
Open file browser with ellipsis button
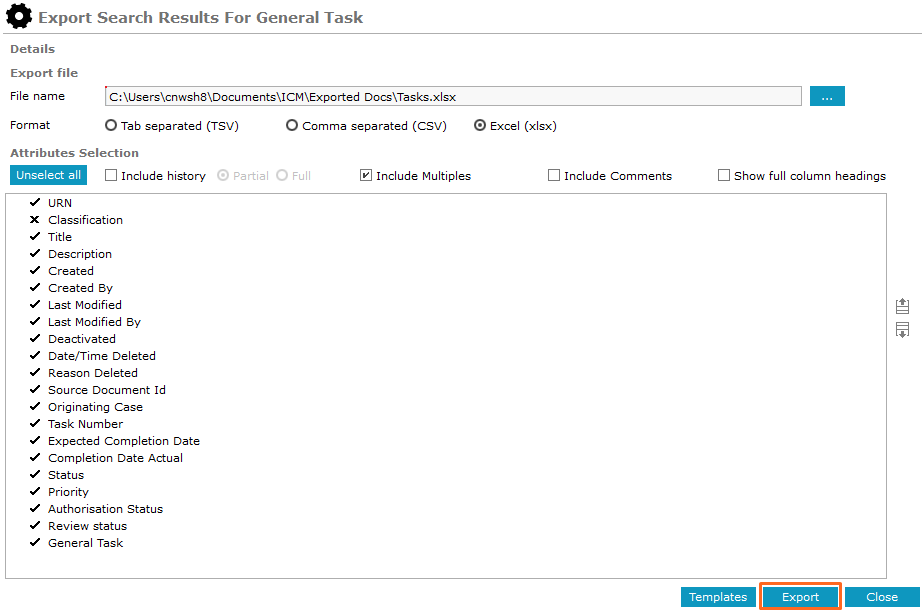click(827, 96)
